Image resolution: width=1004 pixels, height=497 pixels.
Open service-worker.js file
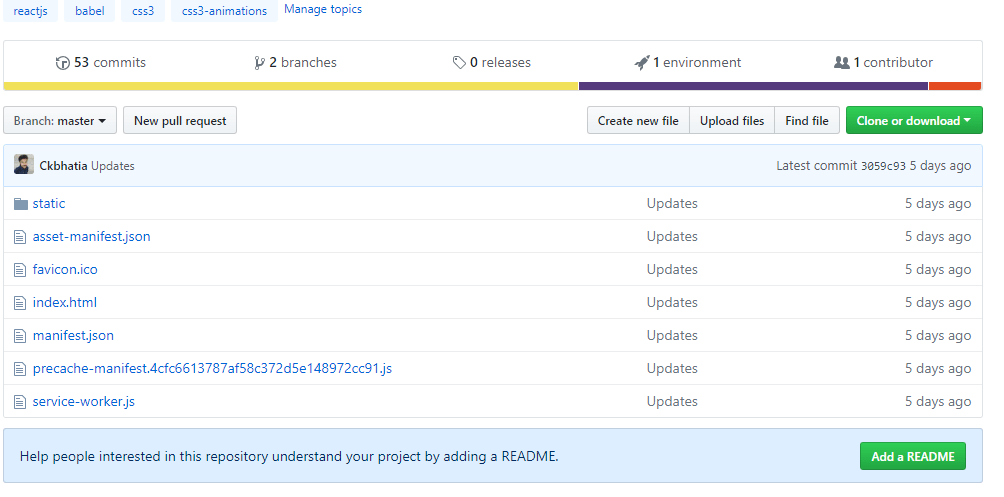(x=84, y=402)
